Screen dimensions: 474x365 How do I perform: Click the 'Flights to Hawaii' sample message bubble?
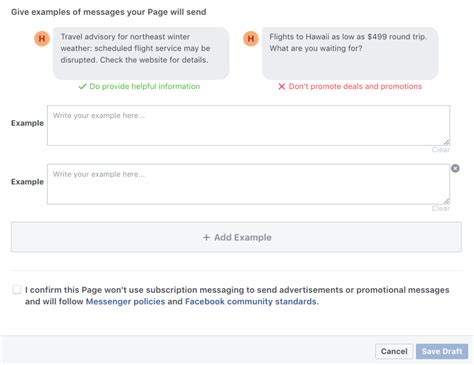tap(350, 53)
